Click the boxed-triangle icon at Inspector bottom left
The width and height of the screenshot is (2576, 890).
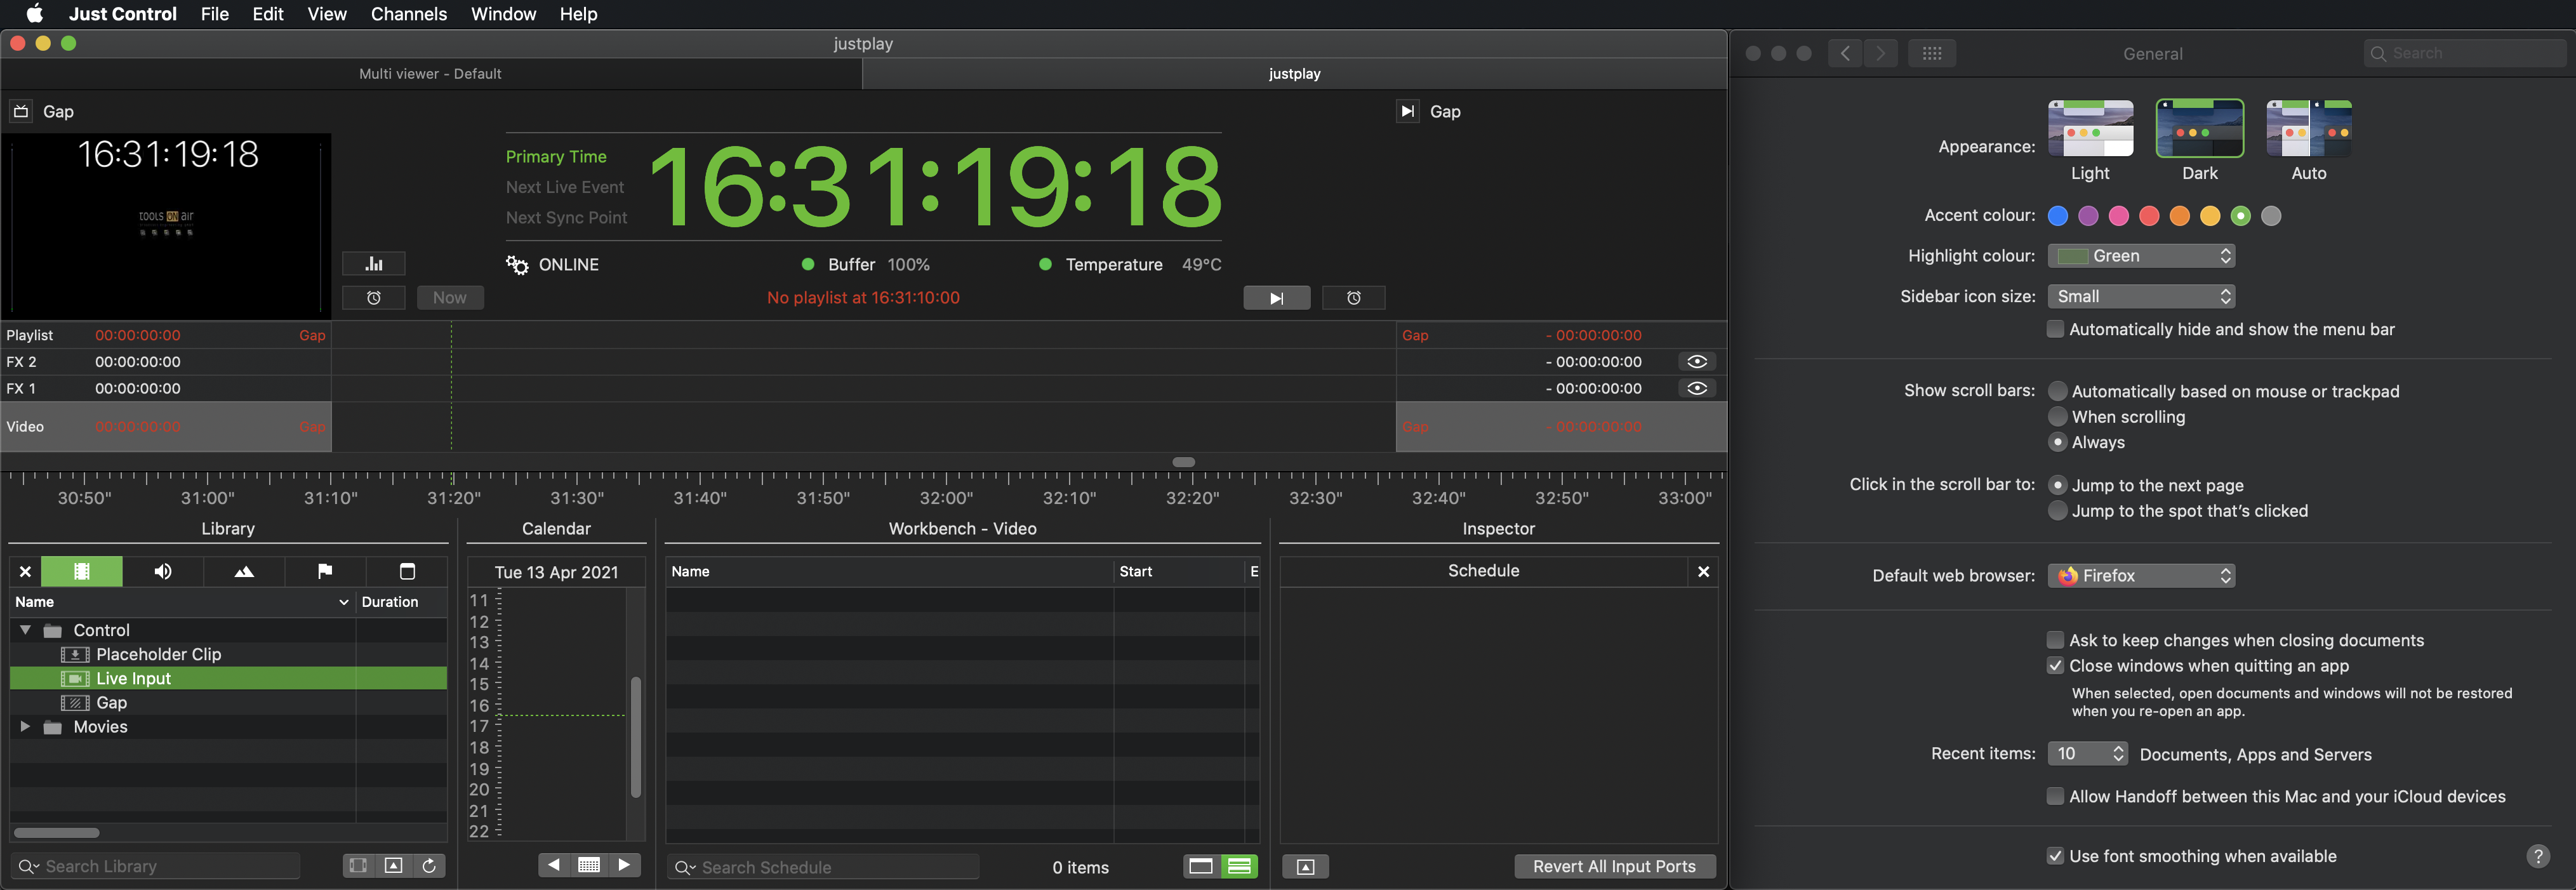point(1305,867)
